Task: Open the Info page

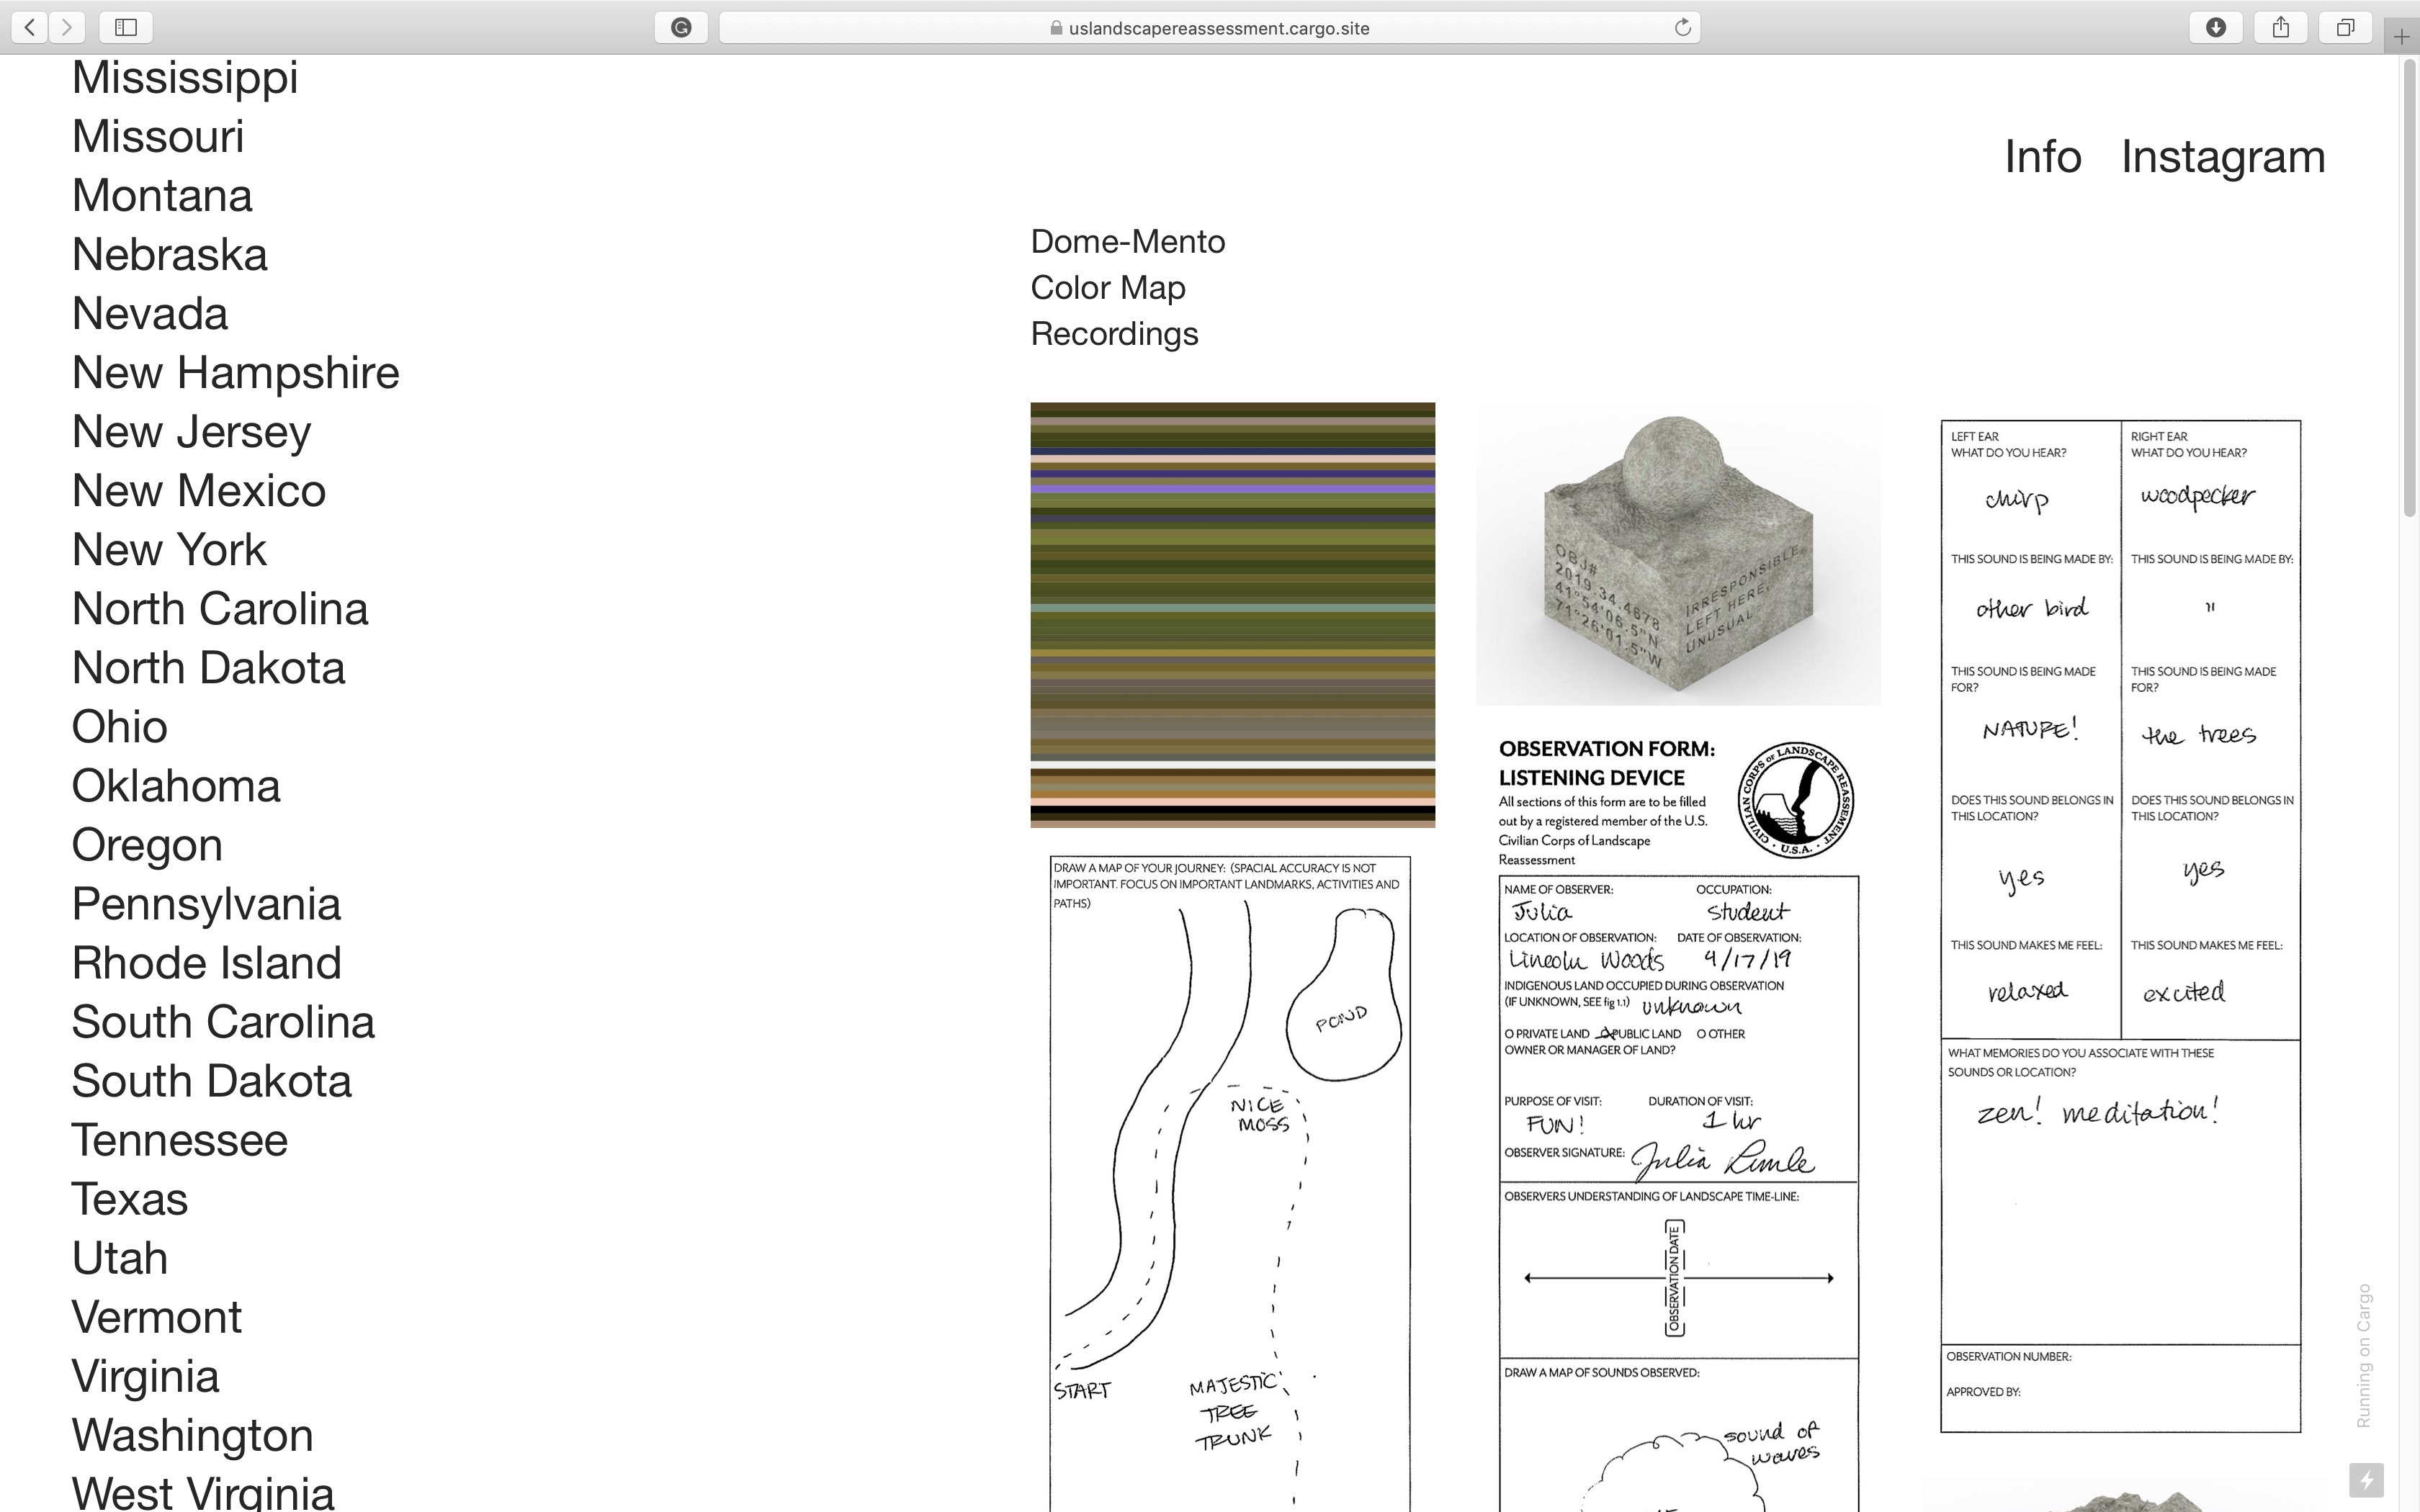Action: pyautogui.click(x=2042, y=157)
